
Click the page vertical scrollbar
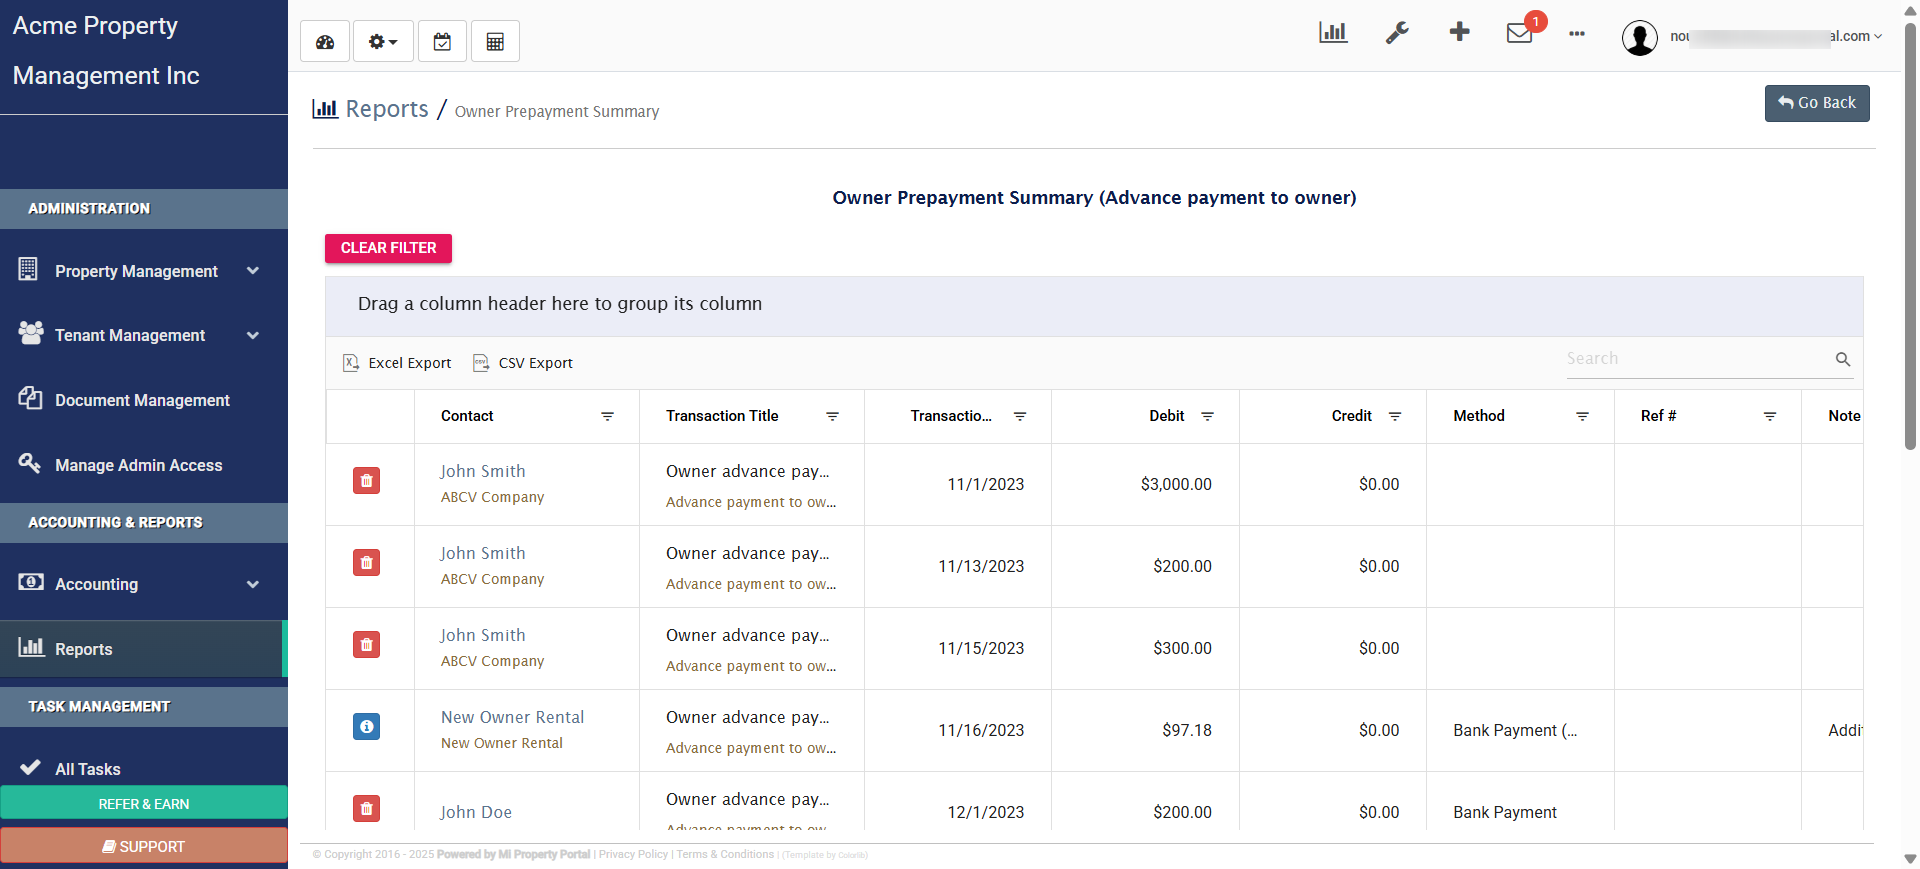1910,235
